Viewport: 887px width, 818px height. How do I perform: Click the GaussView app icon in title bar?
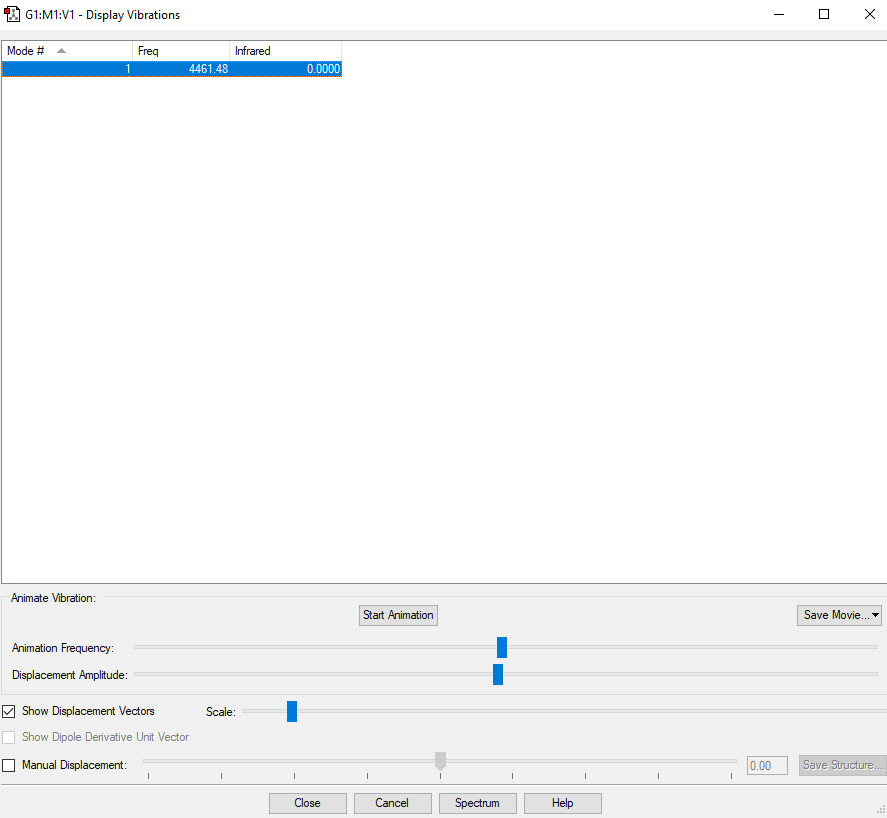pyautogui.click(x=12, y=14)
